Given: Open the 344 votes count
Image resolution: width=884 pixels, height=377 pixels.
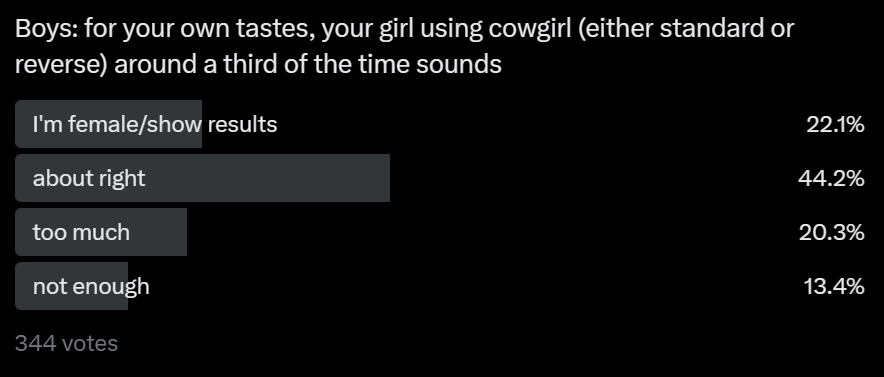Looking at the screenshot, I should pos(67,343).
